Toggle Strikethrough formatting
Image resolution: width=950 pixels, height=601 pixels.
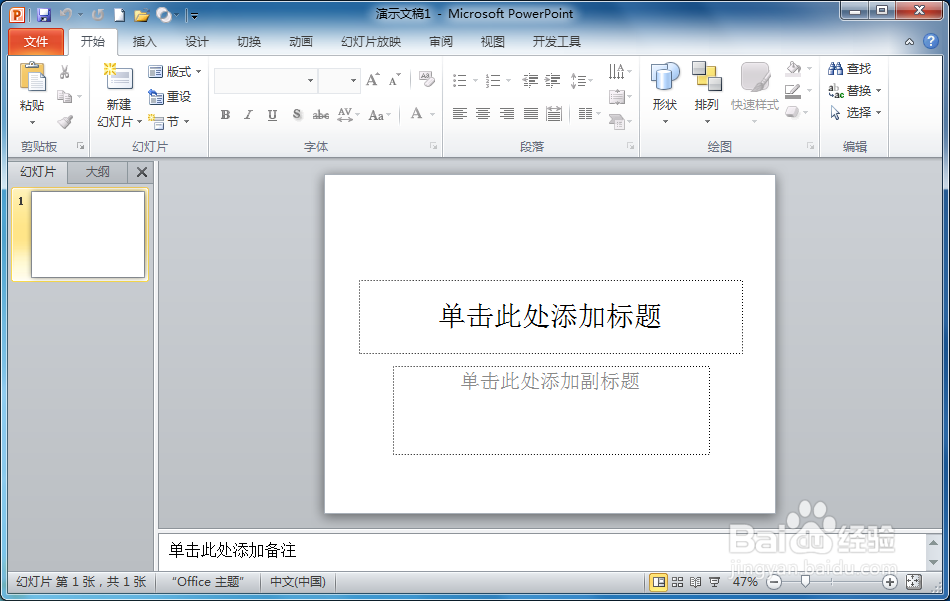[x=321, y=115]
